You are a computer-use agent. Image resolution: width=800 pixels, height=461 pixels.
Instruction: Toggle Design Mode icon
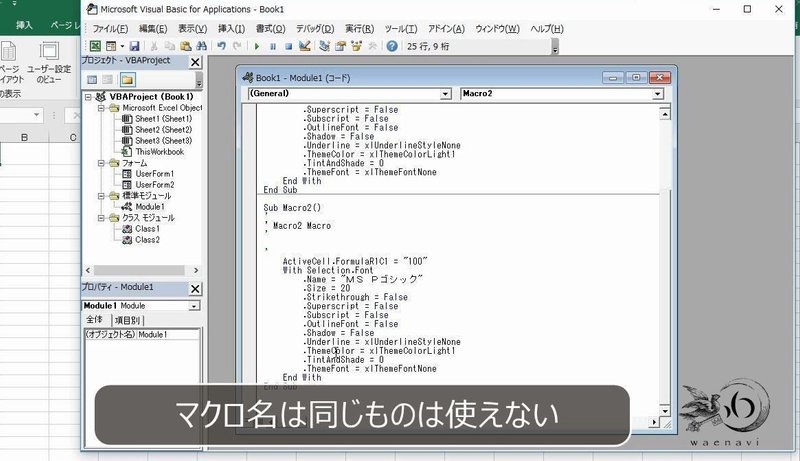[305, 46]
